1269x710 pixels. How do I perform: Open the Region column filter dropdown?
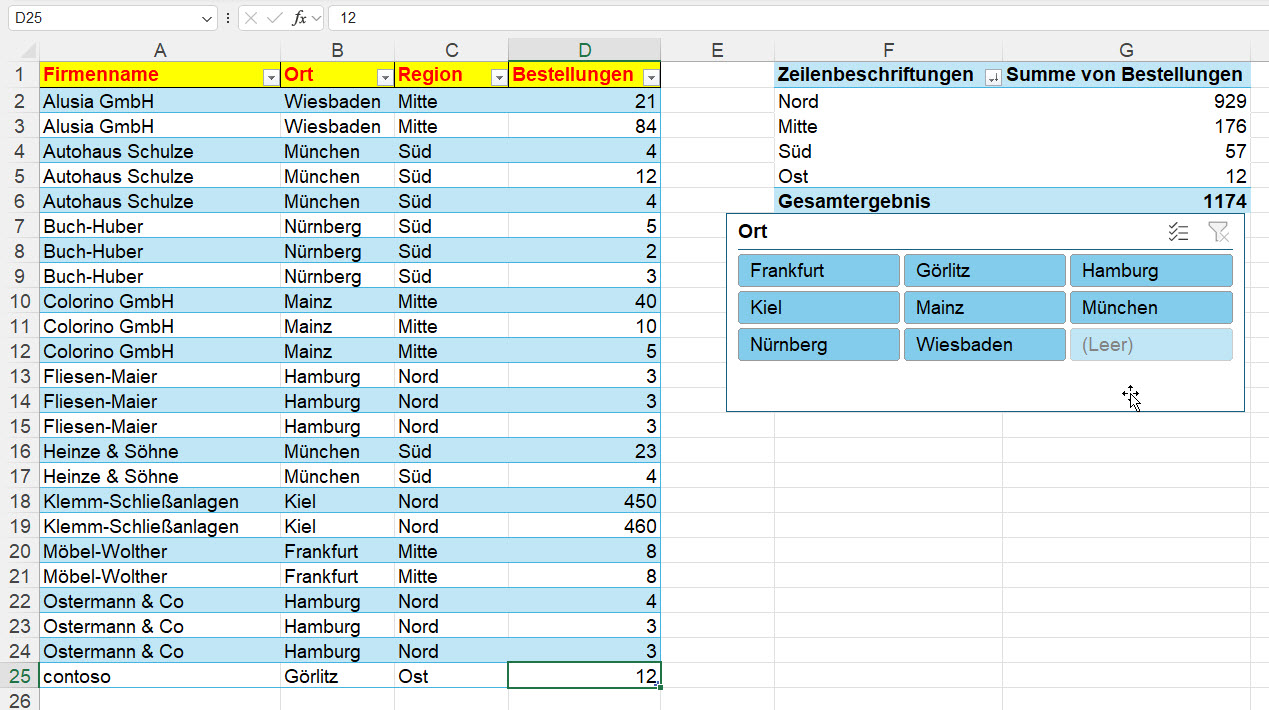coord(498,77)
